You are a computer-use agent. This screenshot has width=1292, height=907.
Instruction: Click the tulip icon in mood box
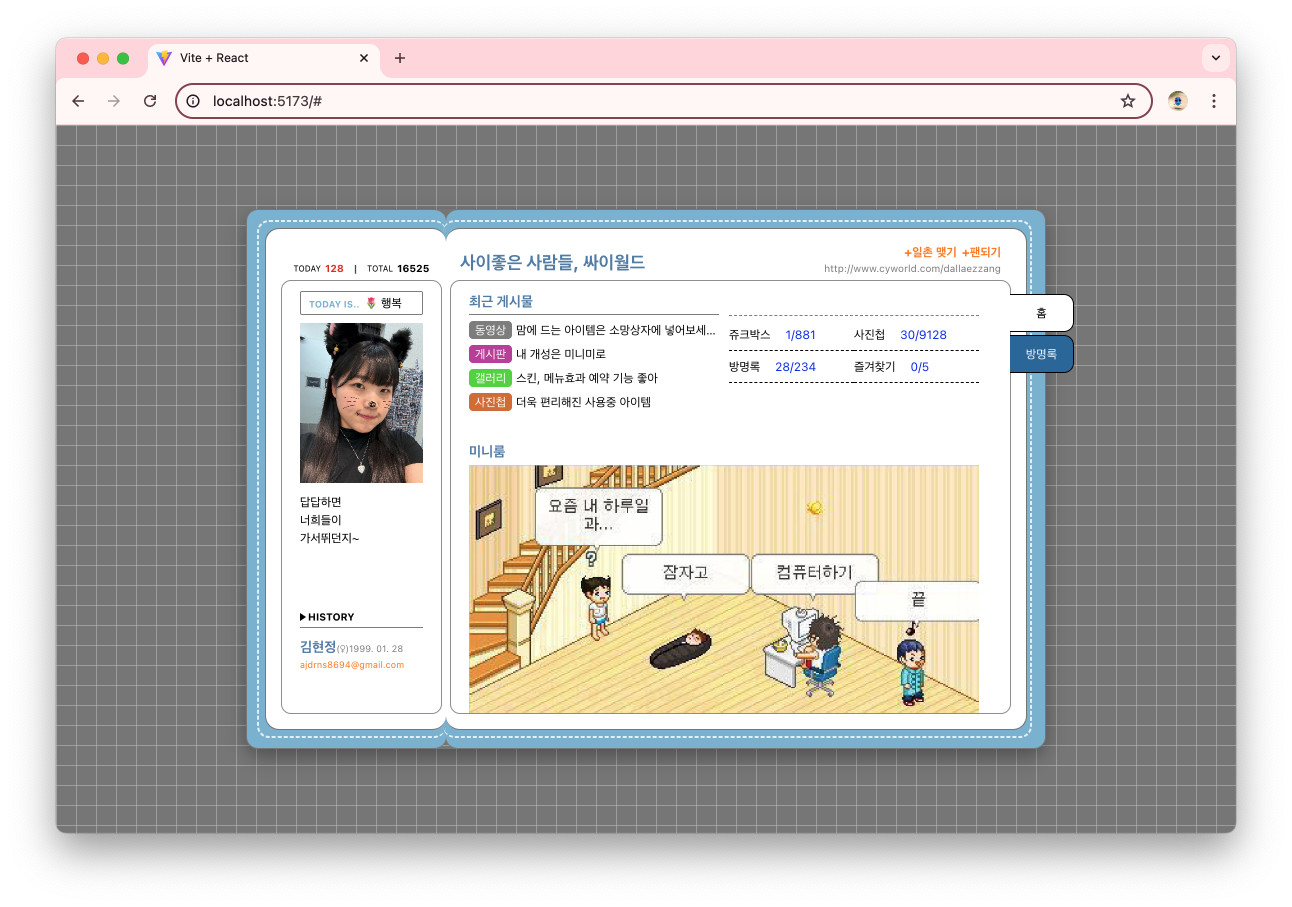[x=371, y=303]
